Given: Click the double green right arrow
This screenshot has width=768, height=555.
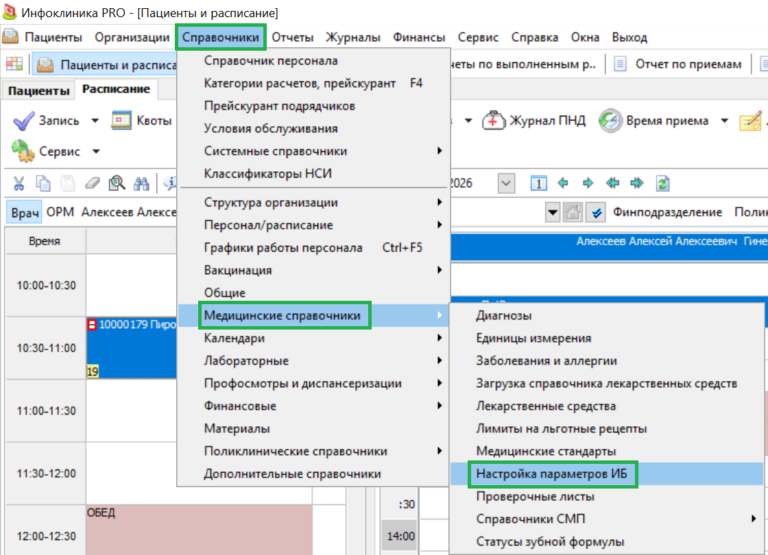Looking at the screenshot, I should [x=637, y=183].
